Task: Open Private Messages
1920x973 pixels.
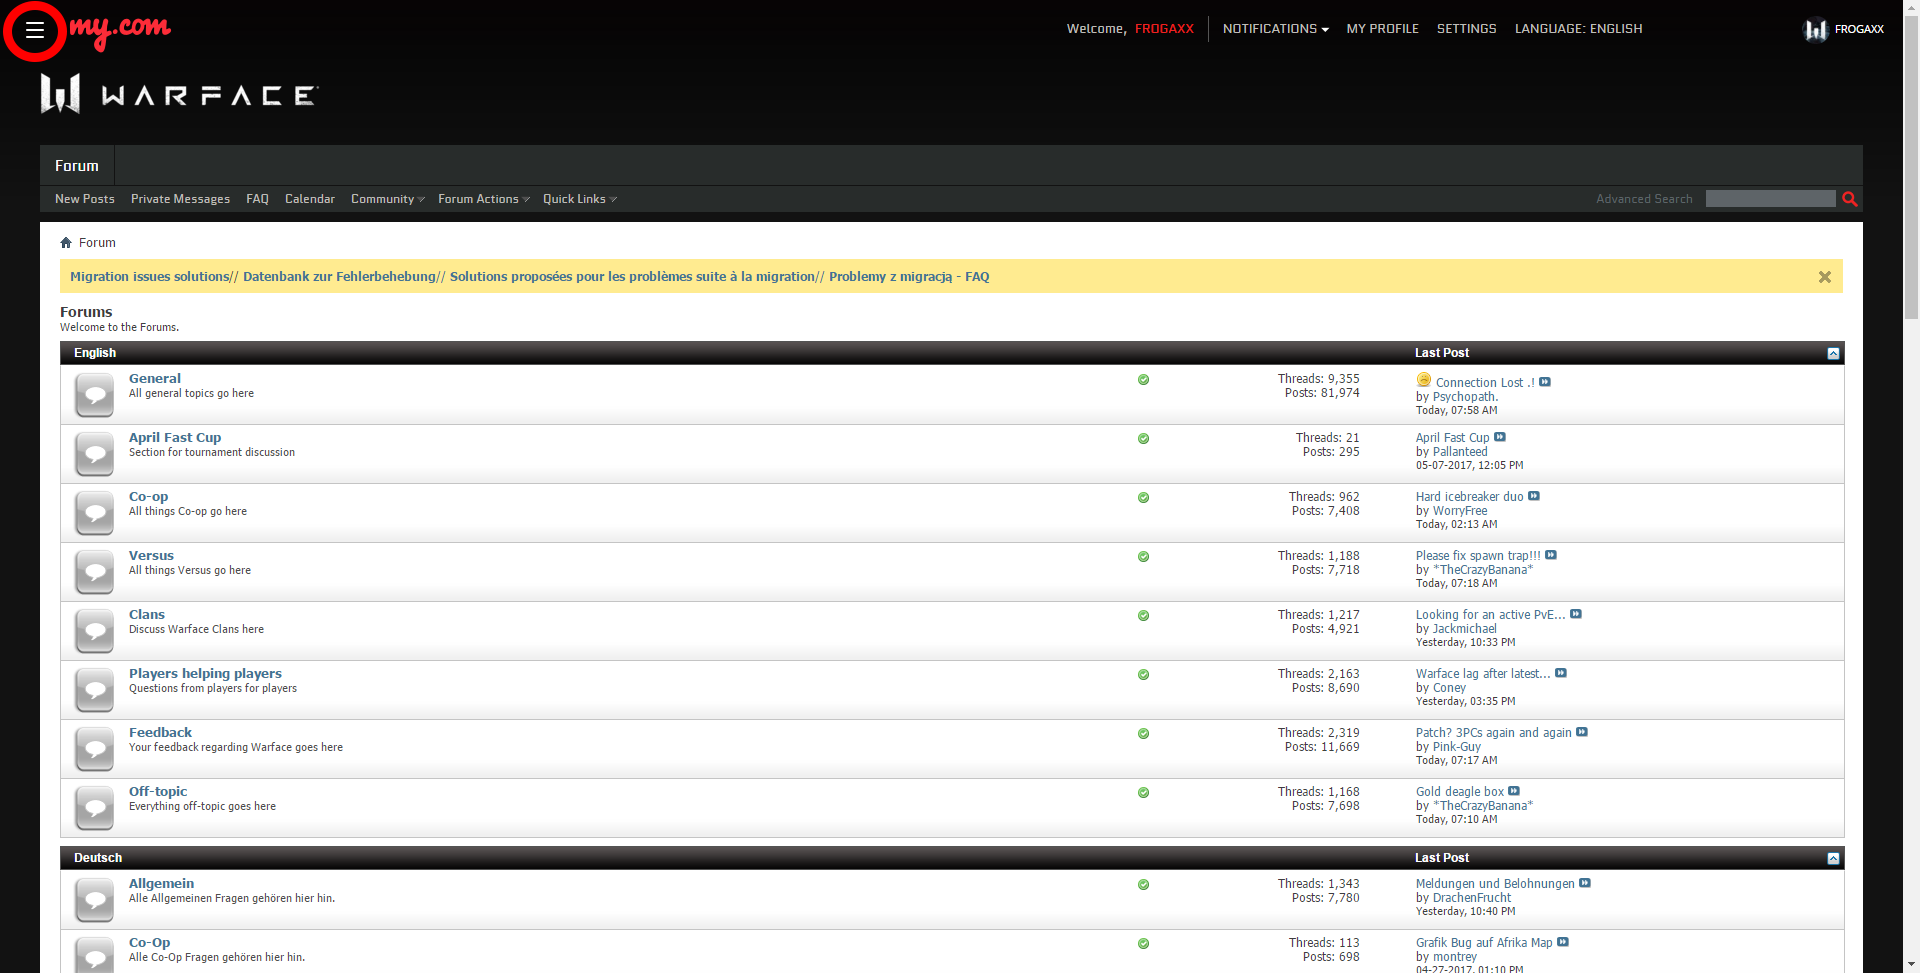Action: tap(180, 199)
